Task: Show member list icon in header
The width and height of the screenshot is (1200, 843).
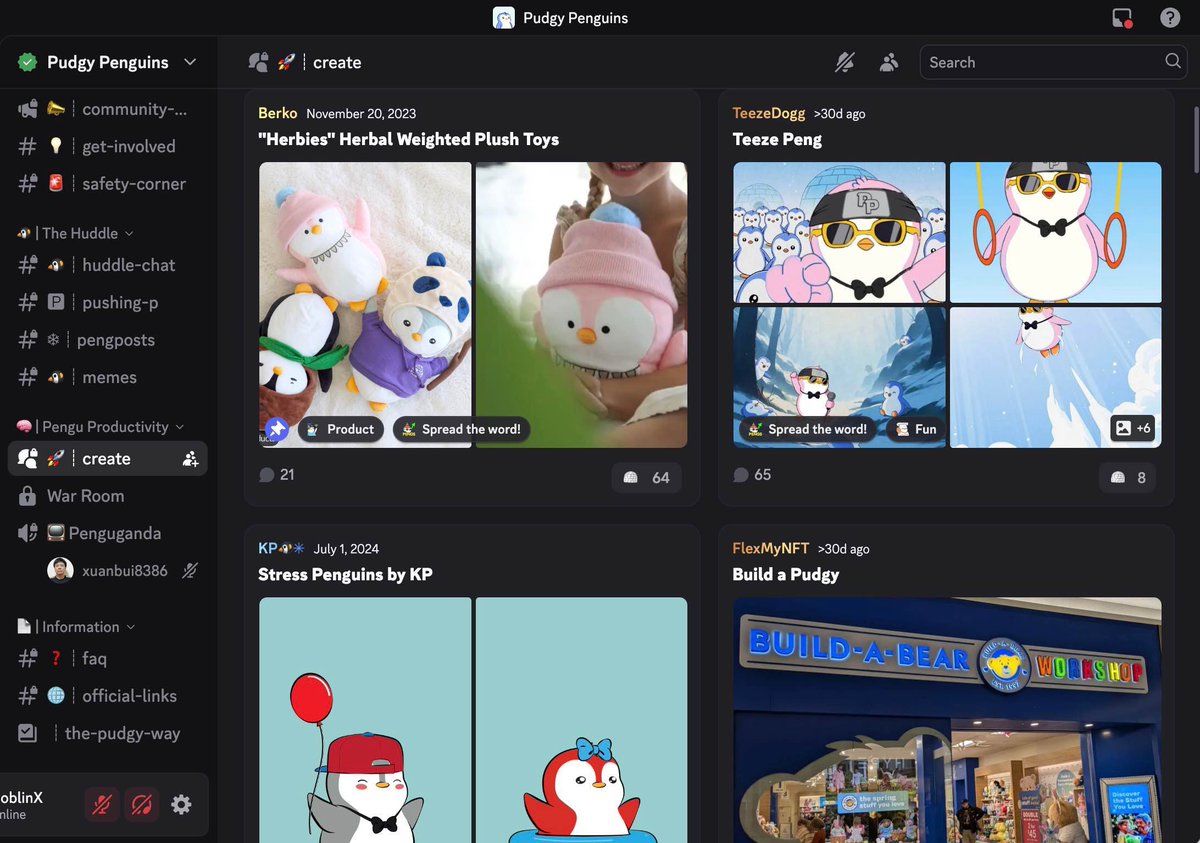Action: coord(889,62)
